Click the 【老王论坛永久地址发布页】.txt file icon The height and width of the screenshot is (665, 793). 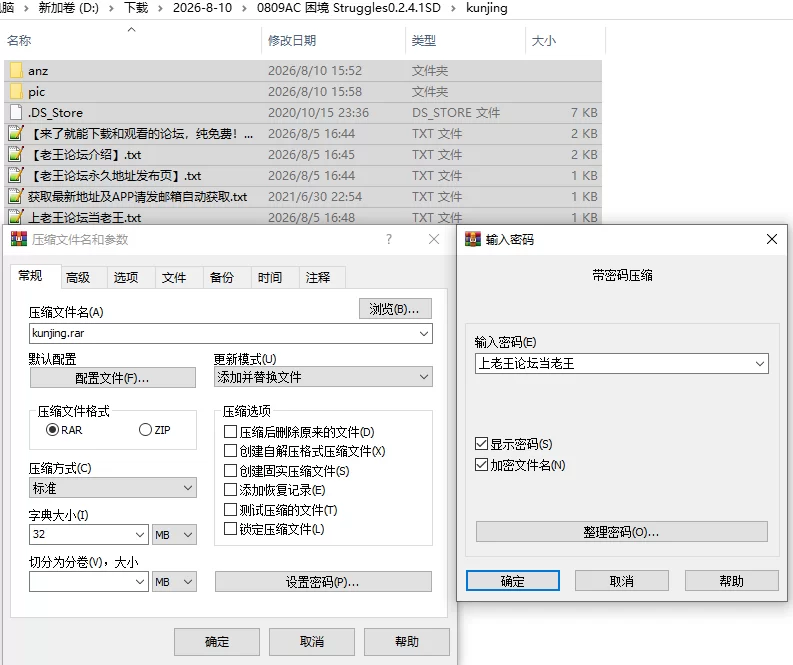click(x=16, y=175)
